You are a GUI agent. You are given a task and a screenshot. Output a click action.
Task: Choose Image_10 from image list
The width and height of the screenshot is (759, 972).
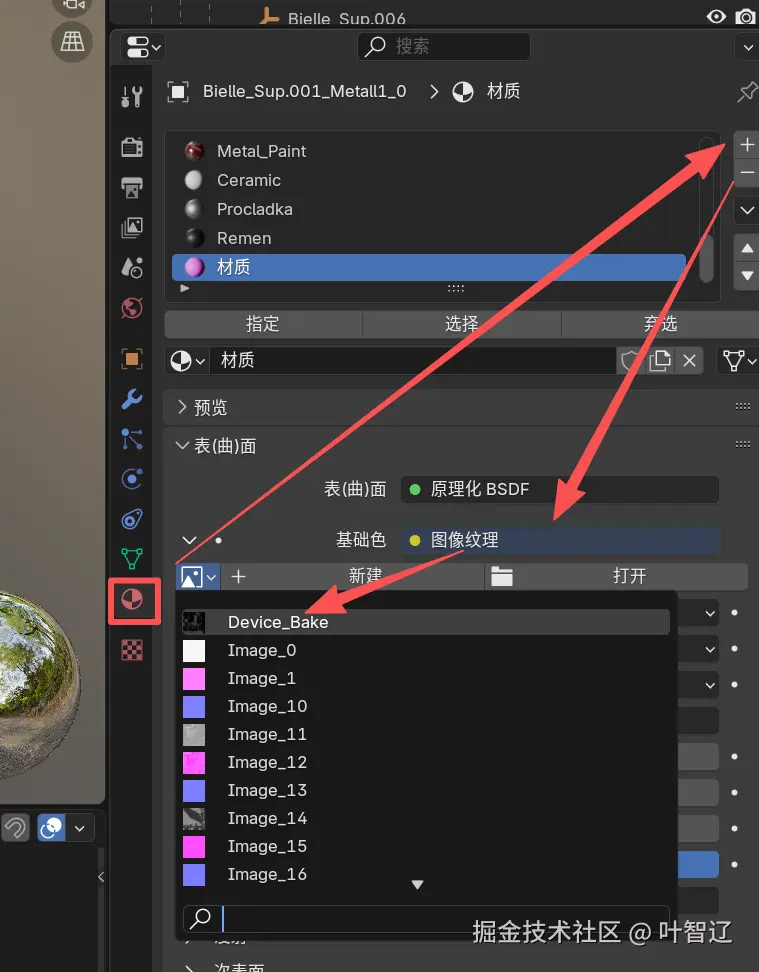pyautogui.click(x=425, y=706)
